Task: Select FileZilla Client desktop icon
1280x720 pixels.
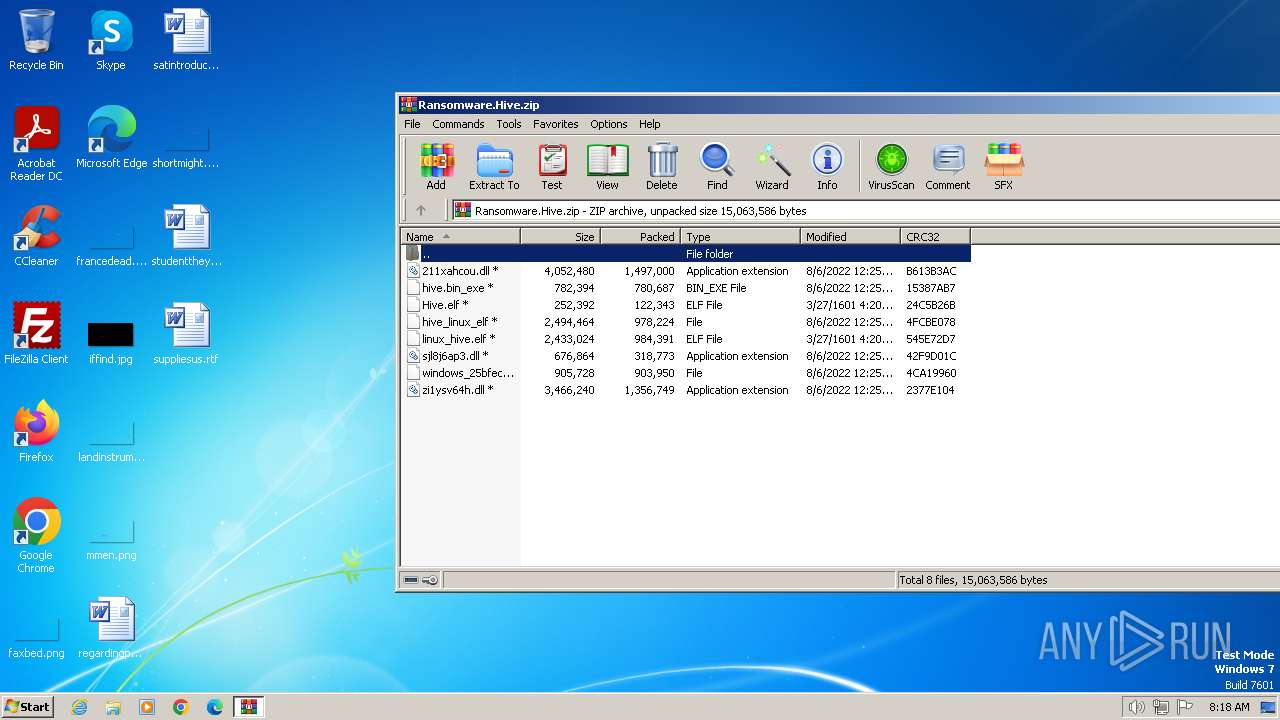Action: pos(36,334)
